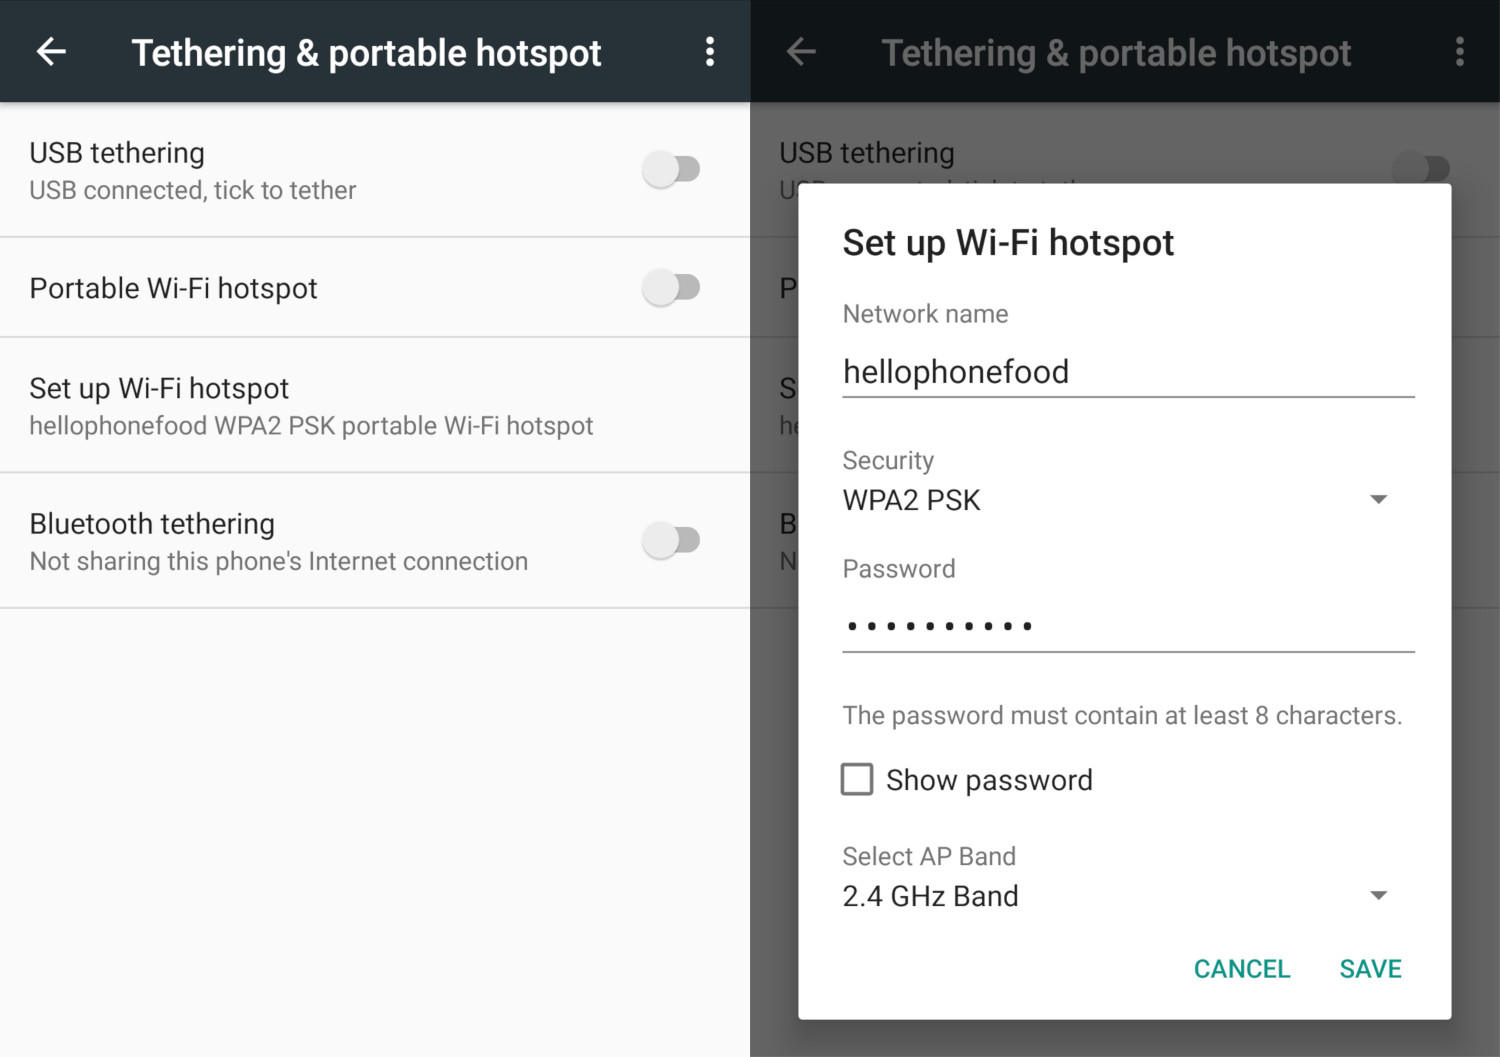The image size is (1500, 1057).
Task: Turn on the Bluetooth tethering switch
Action: [671, 540]
